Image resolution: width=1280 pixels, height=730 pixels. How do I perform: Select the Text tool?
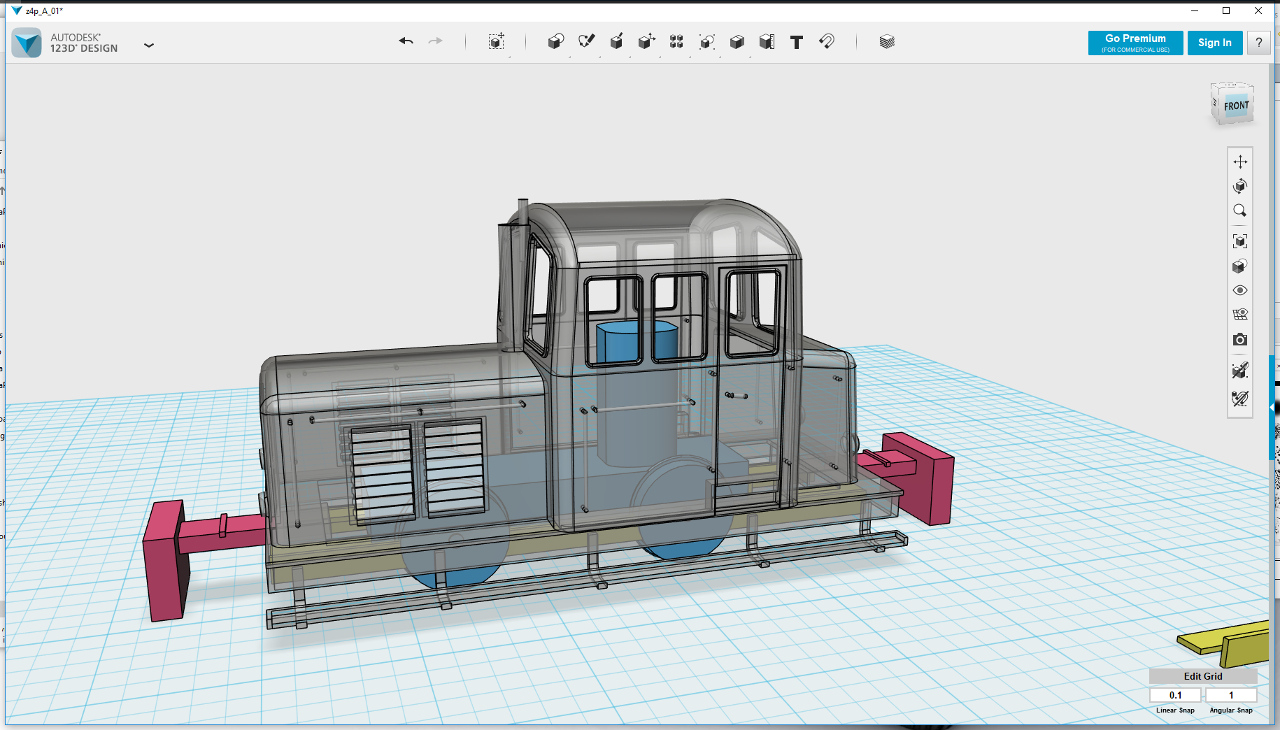(797, 42)
